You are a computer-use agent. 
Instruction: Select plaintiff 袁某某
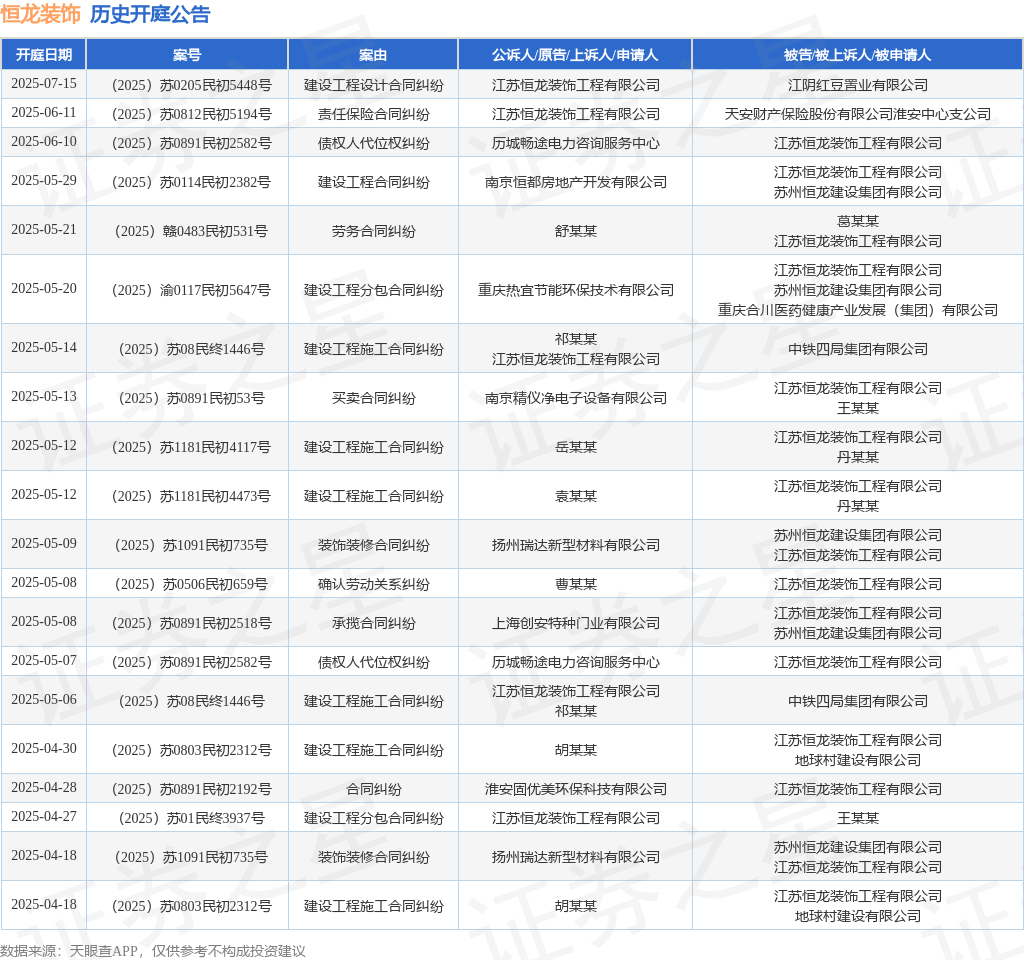575,496
